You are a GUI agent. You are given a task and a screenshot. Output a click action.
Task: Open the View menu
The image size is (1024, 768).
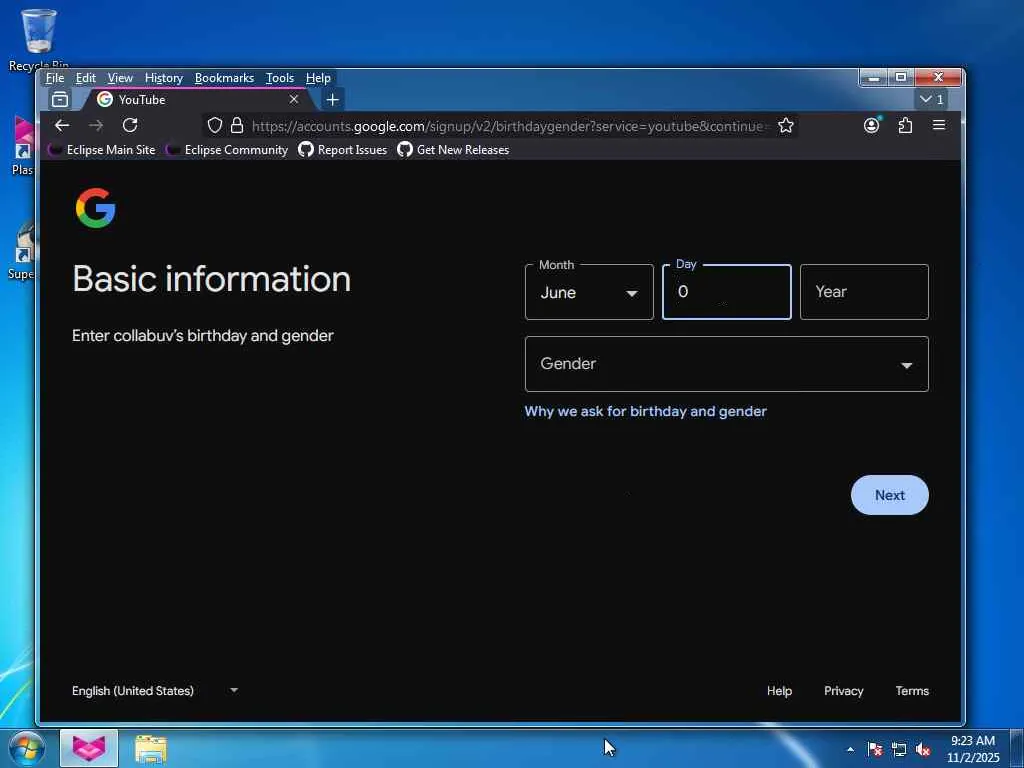[x=120, y=78]
